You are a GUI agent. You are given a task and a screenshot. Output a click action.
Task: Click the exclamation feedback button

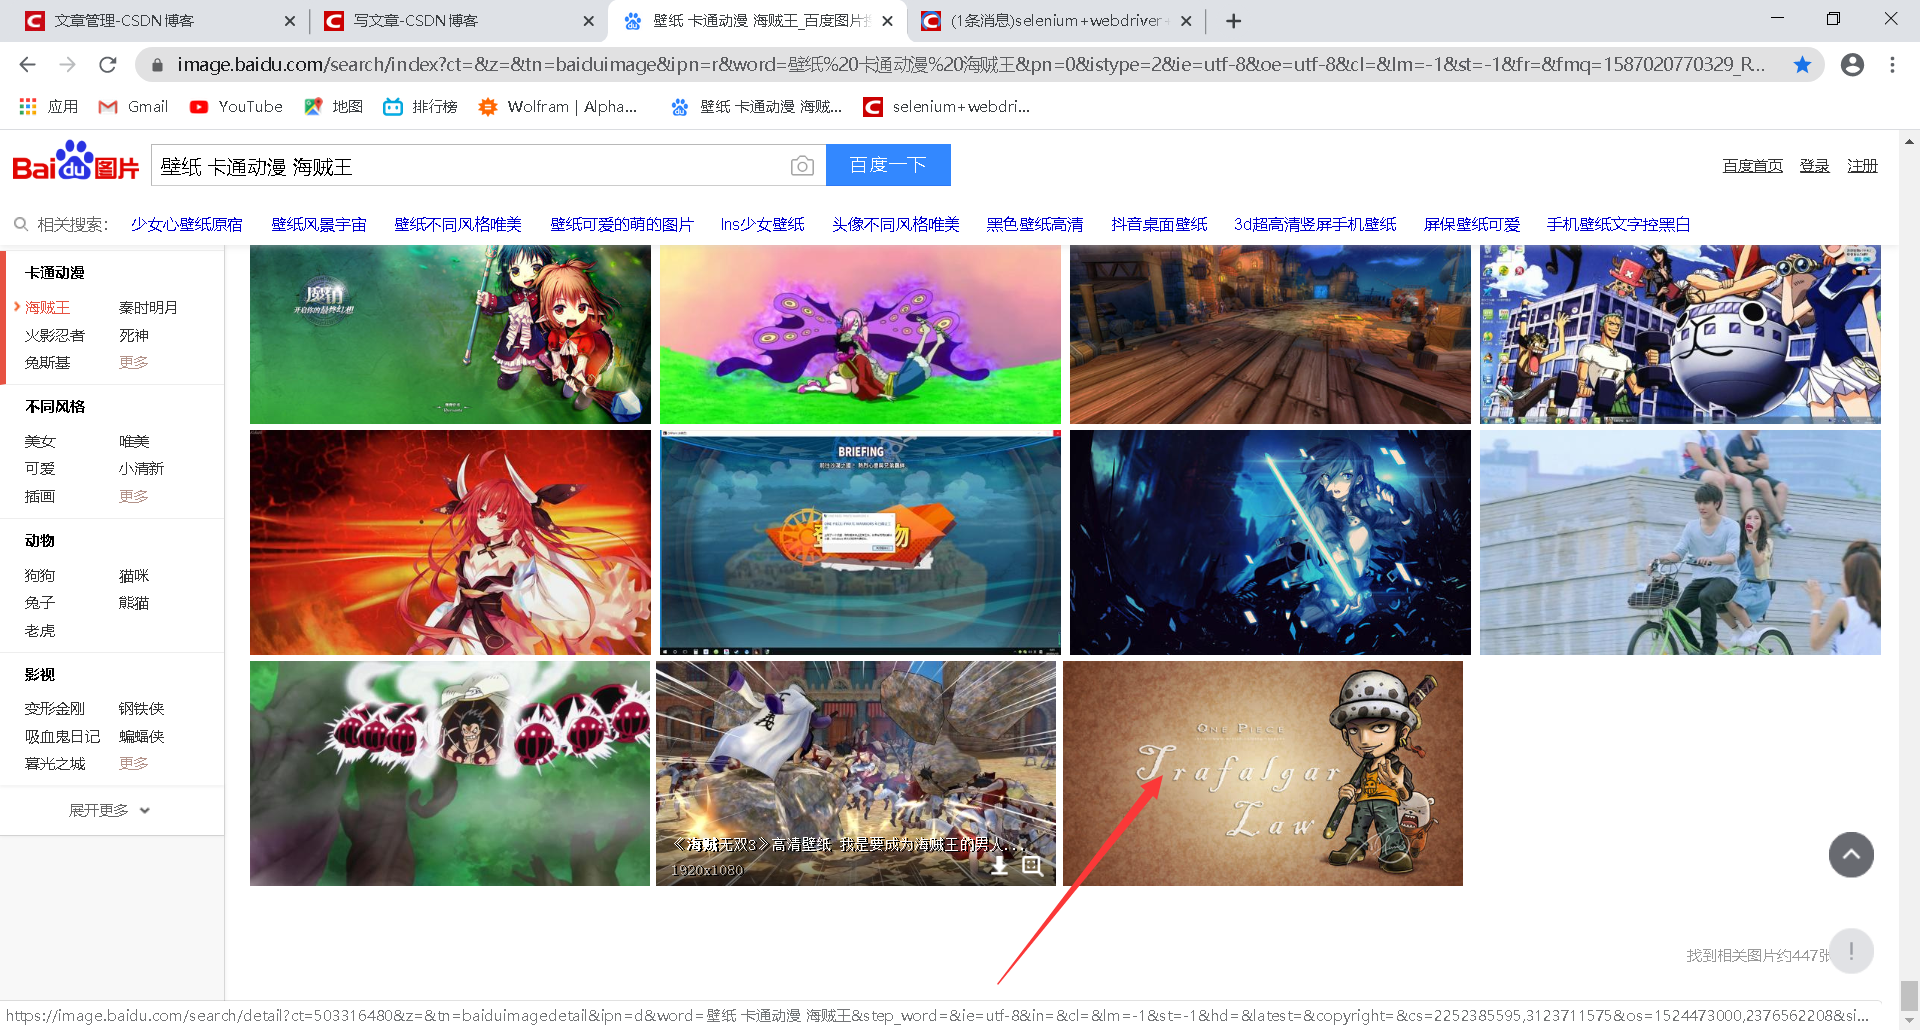point(1851,951)
